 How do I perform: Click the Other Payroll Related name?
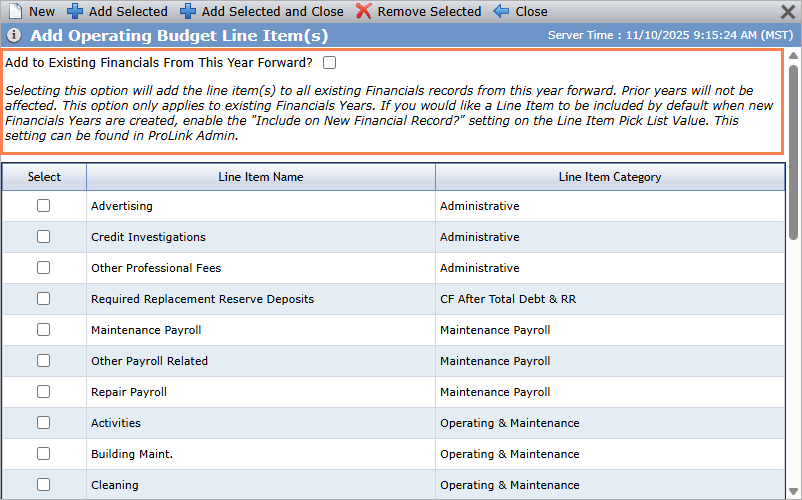tap(149, 361)
